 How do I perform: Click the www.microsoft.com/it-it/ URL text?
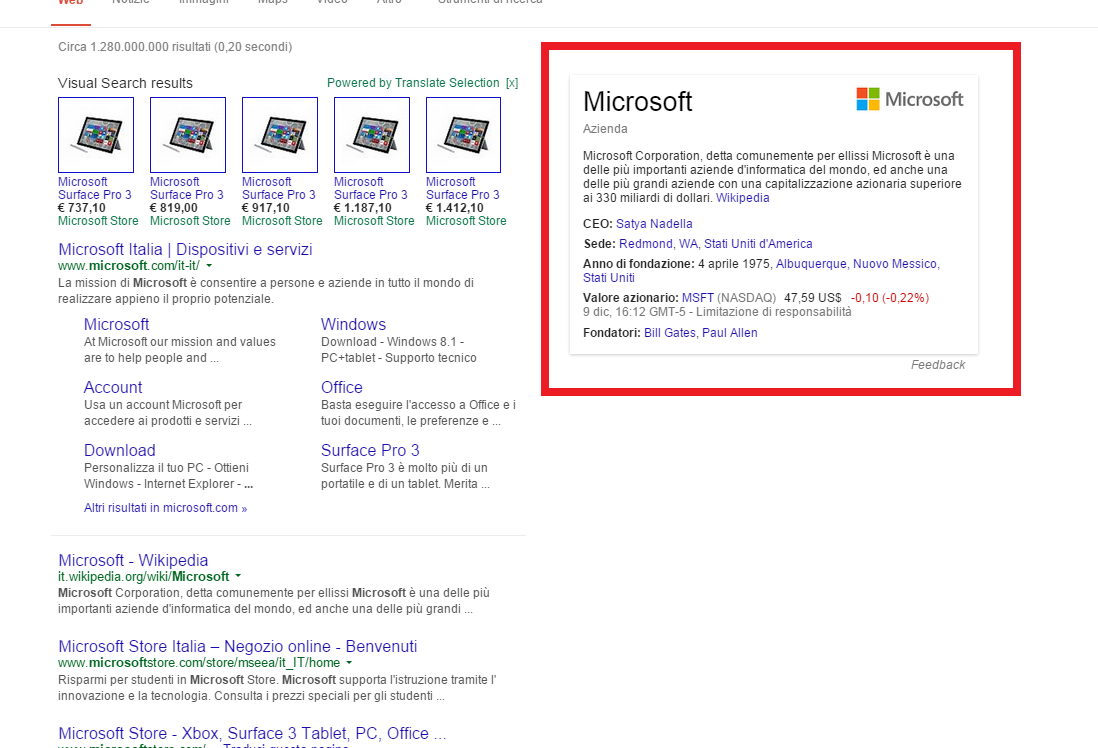click(x=129, y=265)
